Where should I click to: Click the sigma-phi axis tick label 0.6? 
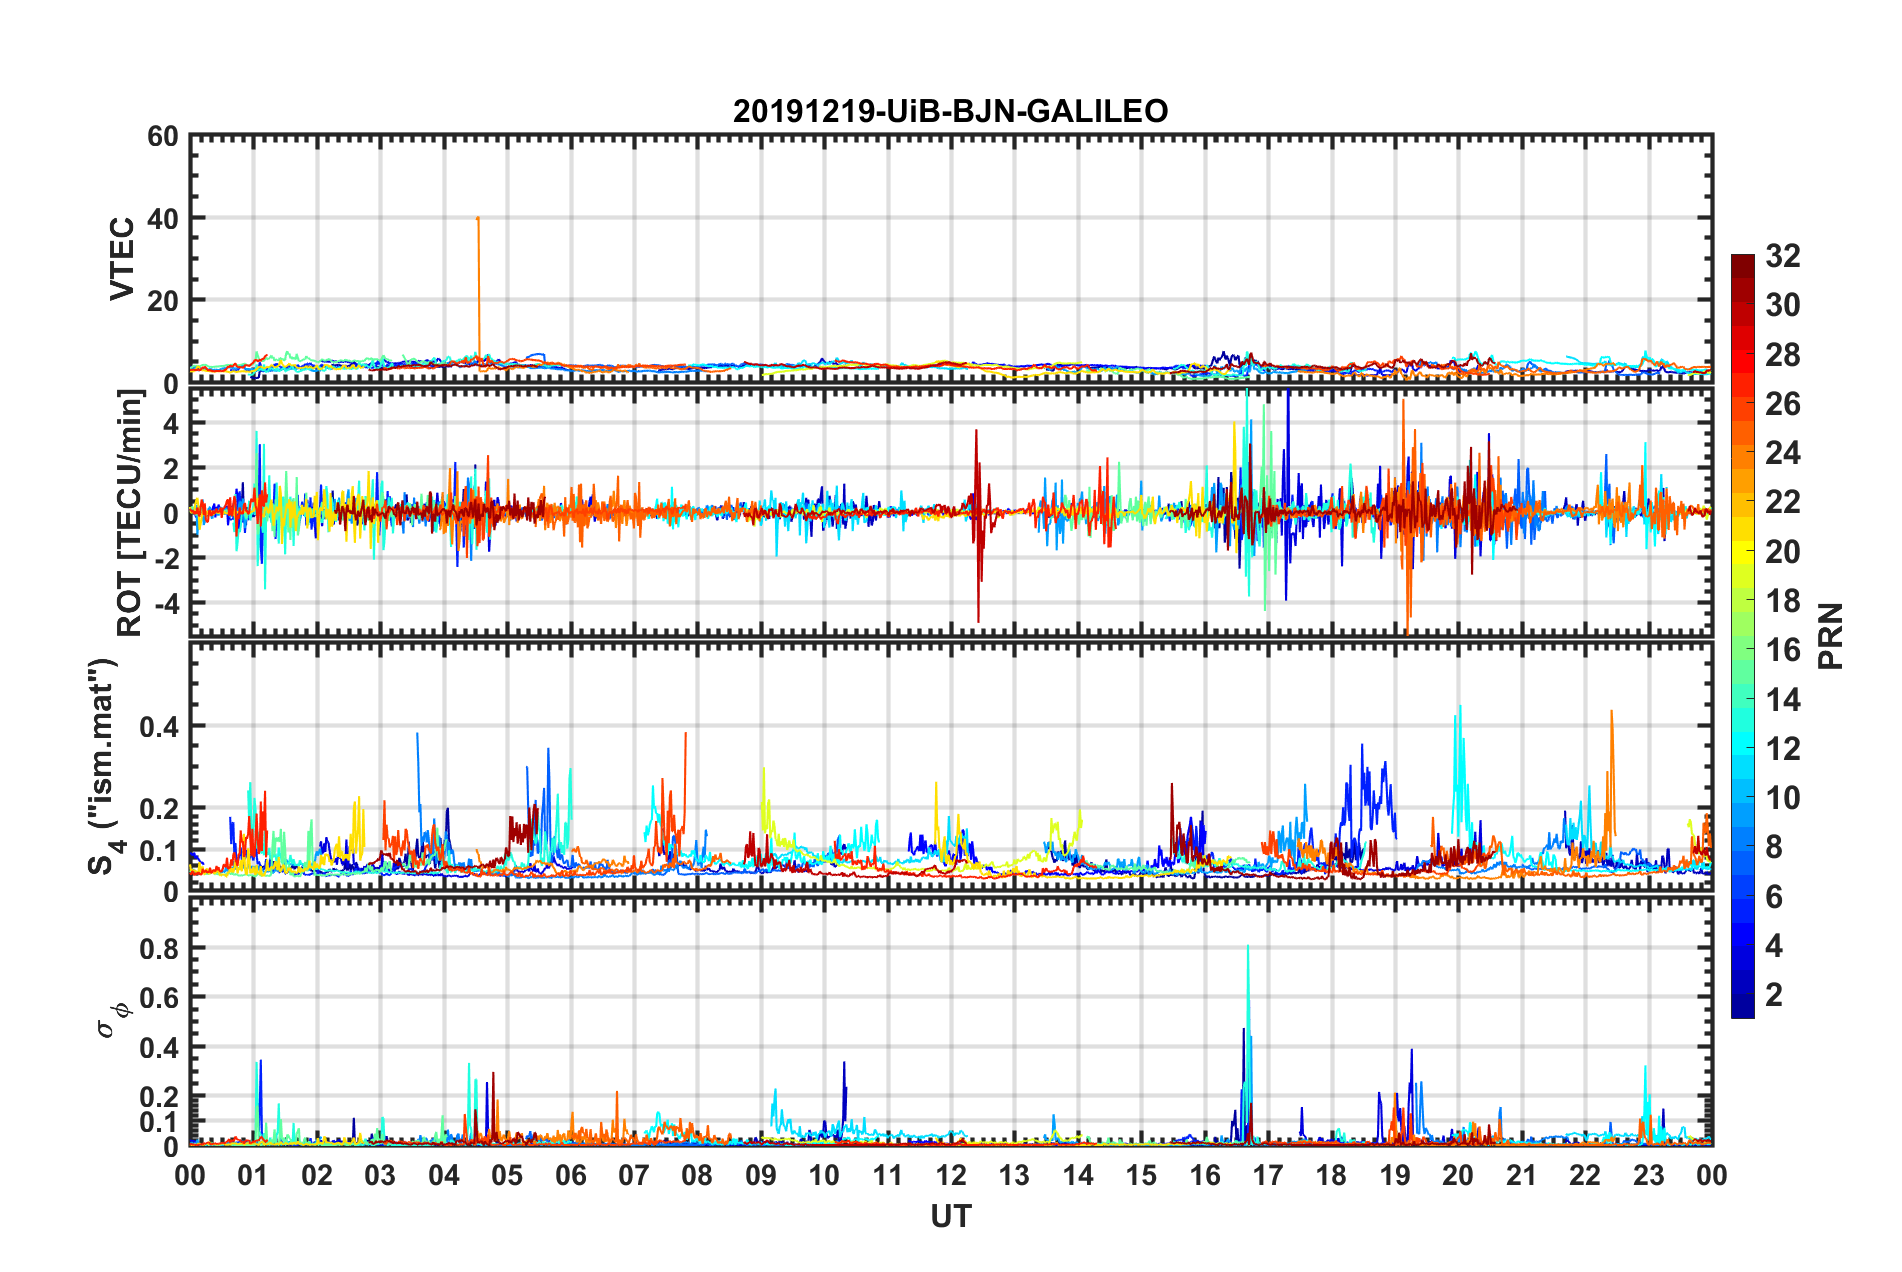[159, 998]
